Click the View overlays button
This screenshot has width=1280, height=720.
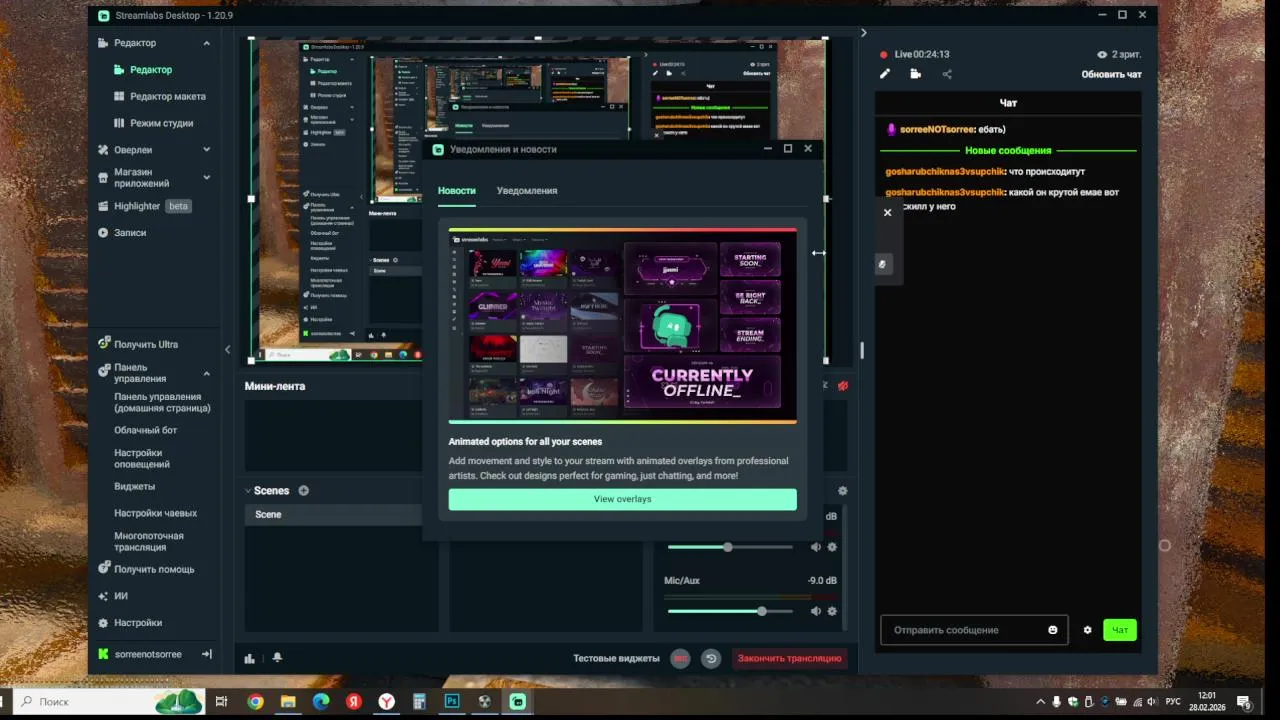(623, 499)
